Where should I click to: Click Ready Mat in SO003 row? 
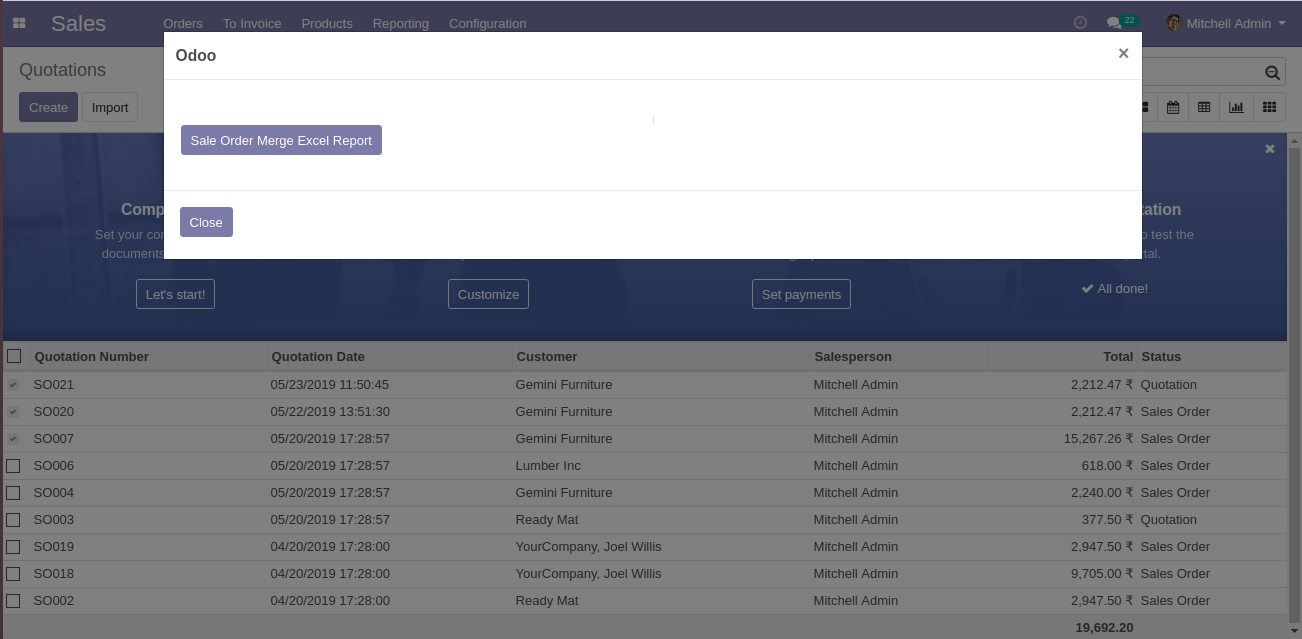[547, 520]
